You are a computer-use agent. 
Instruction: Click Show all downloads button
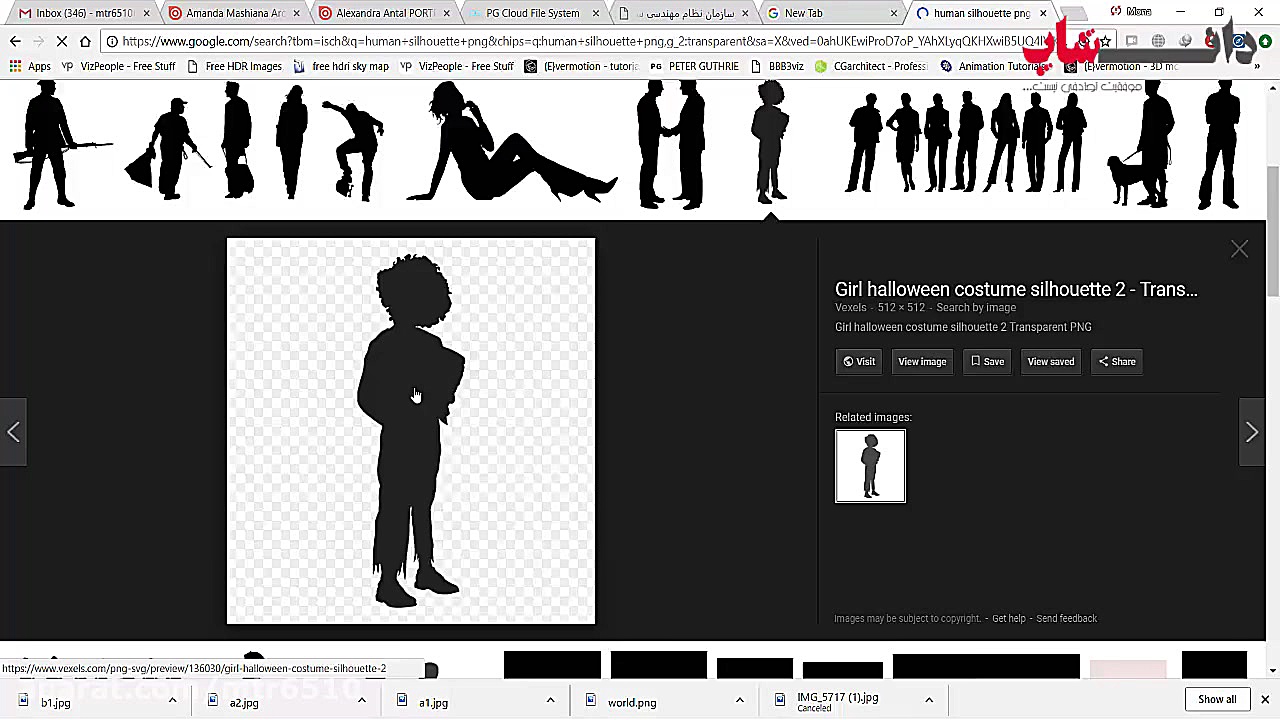pos(1217,699)
